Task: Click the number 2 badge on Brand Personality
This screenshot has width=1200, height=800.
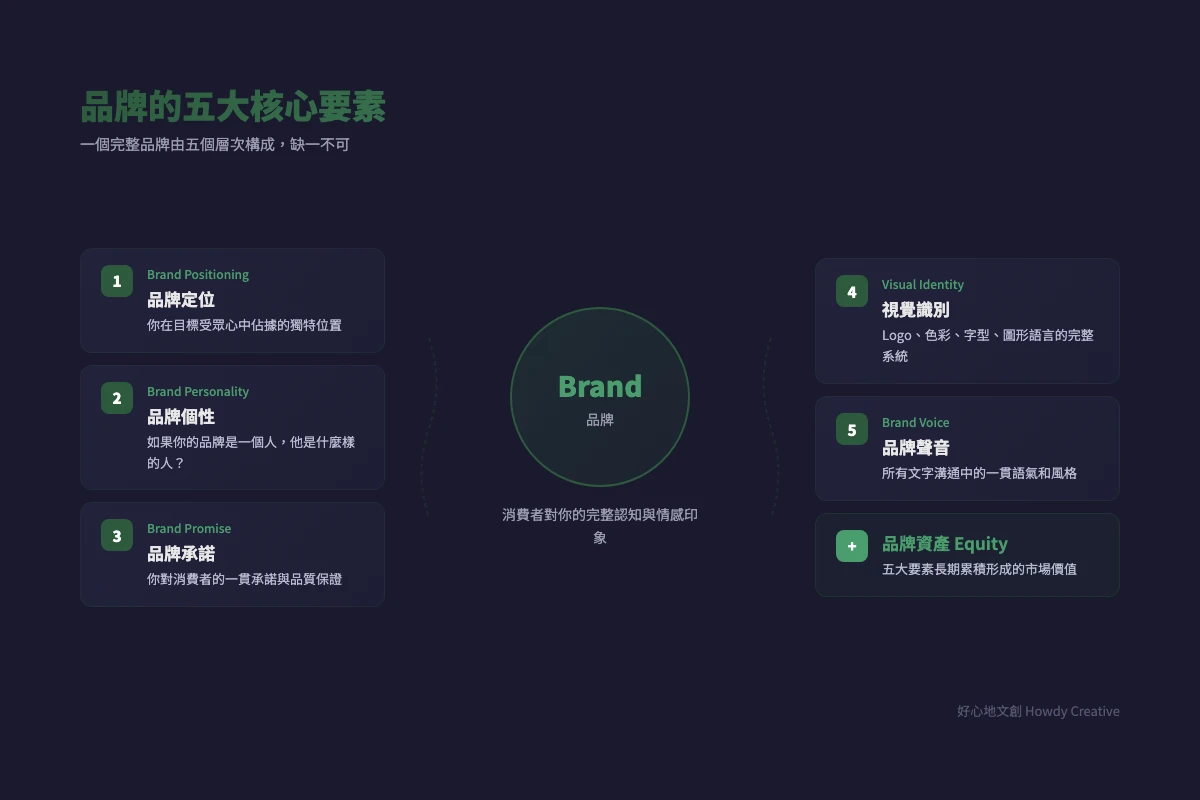Action: (x=116, y=398)
